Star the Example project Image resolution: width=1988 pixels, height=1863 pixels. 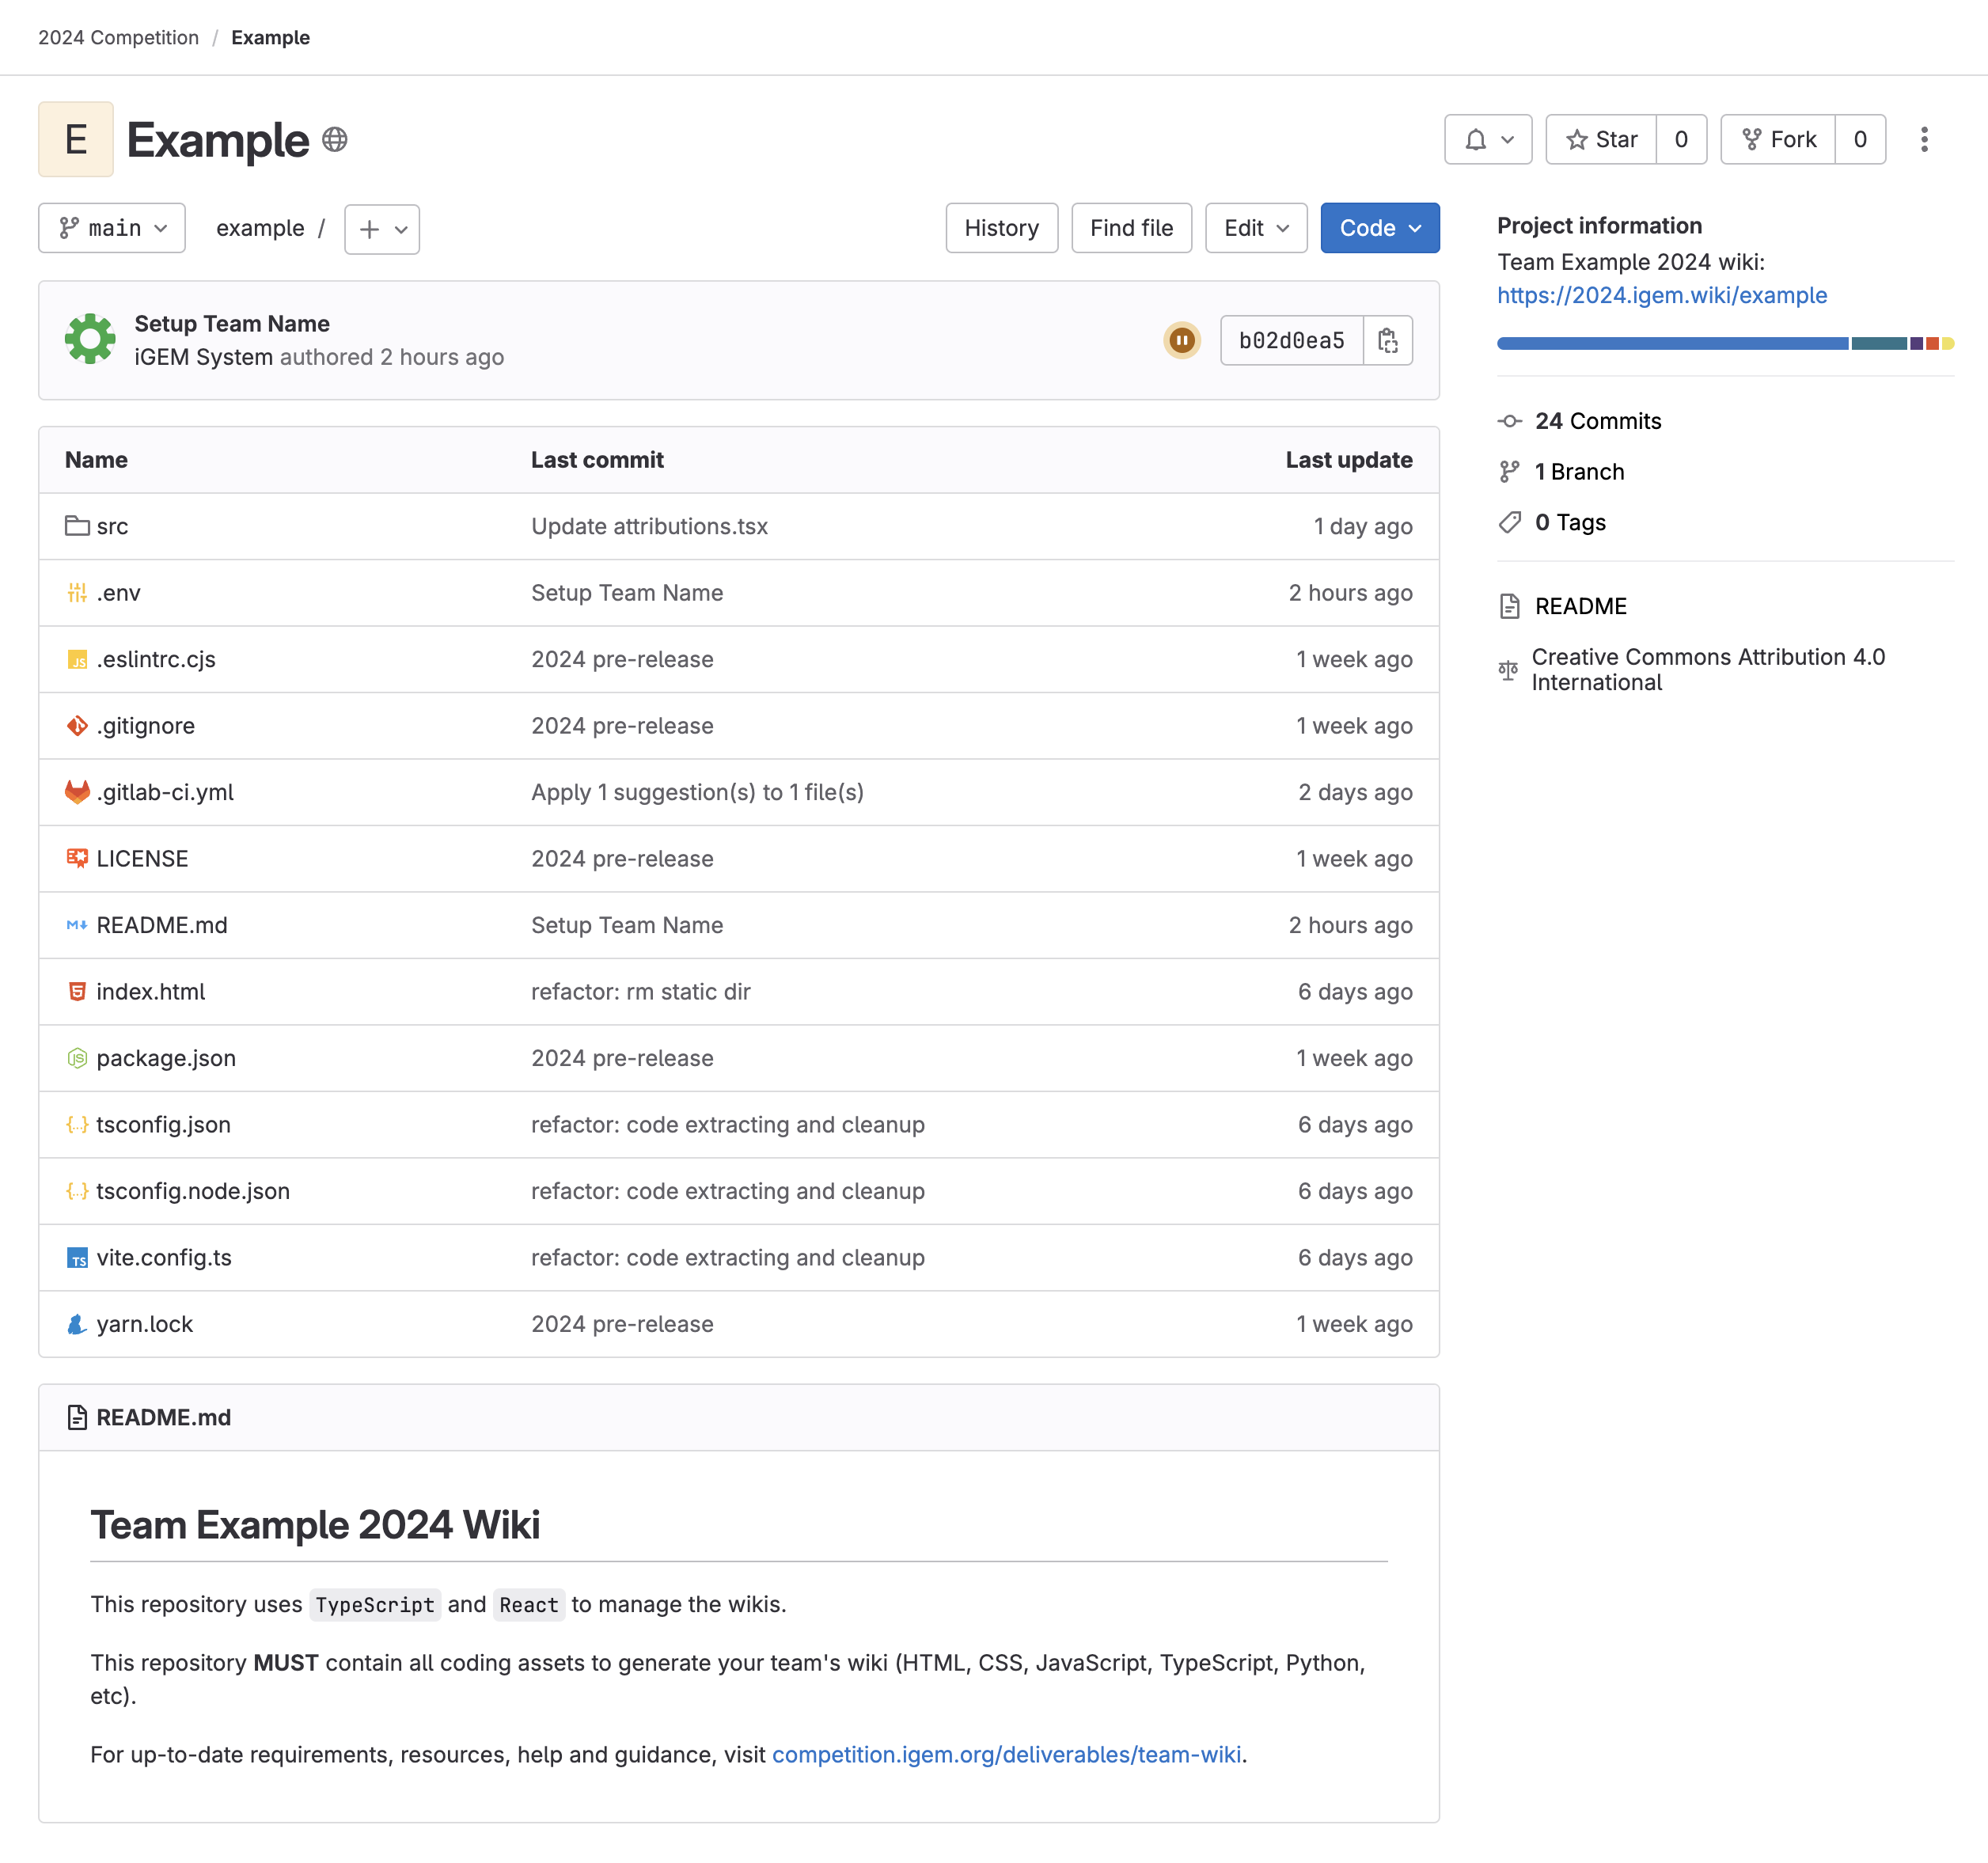tap(1601, 140)
